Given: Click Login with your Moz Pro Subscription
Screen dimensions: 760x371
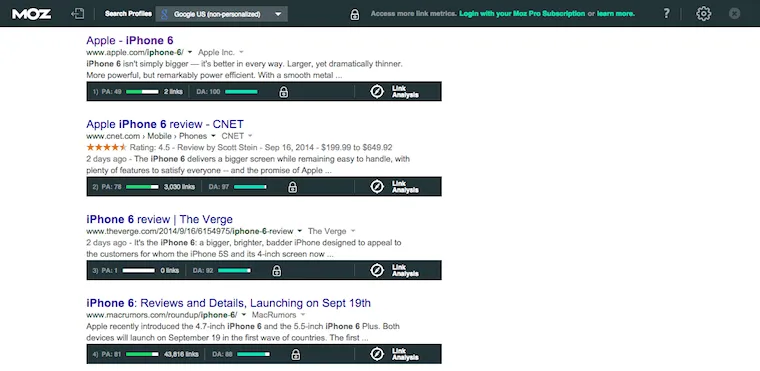Looking at the screenshot, I should point(522,14).
